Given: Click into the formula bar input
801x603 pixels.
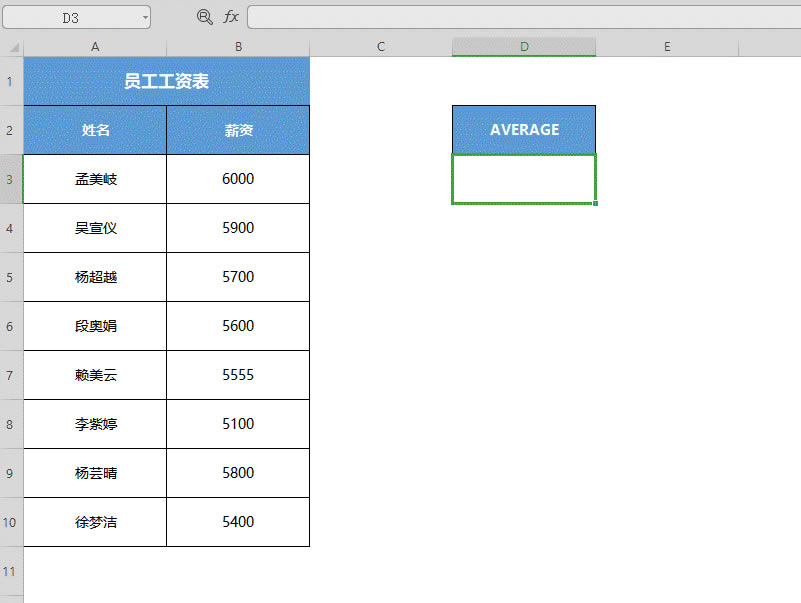Looking at the screenshot, I should pyautogui.click(x=524, y=17).
